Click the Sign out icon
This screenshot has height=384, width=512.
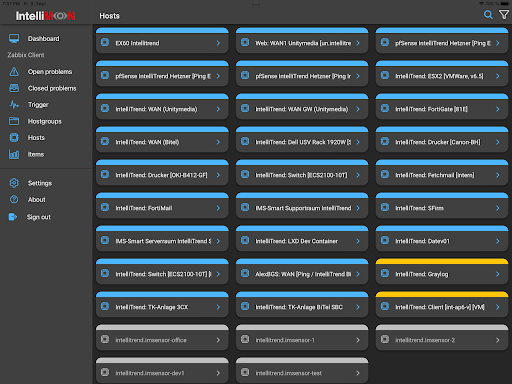pos(13,217)
